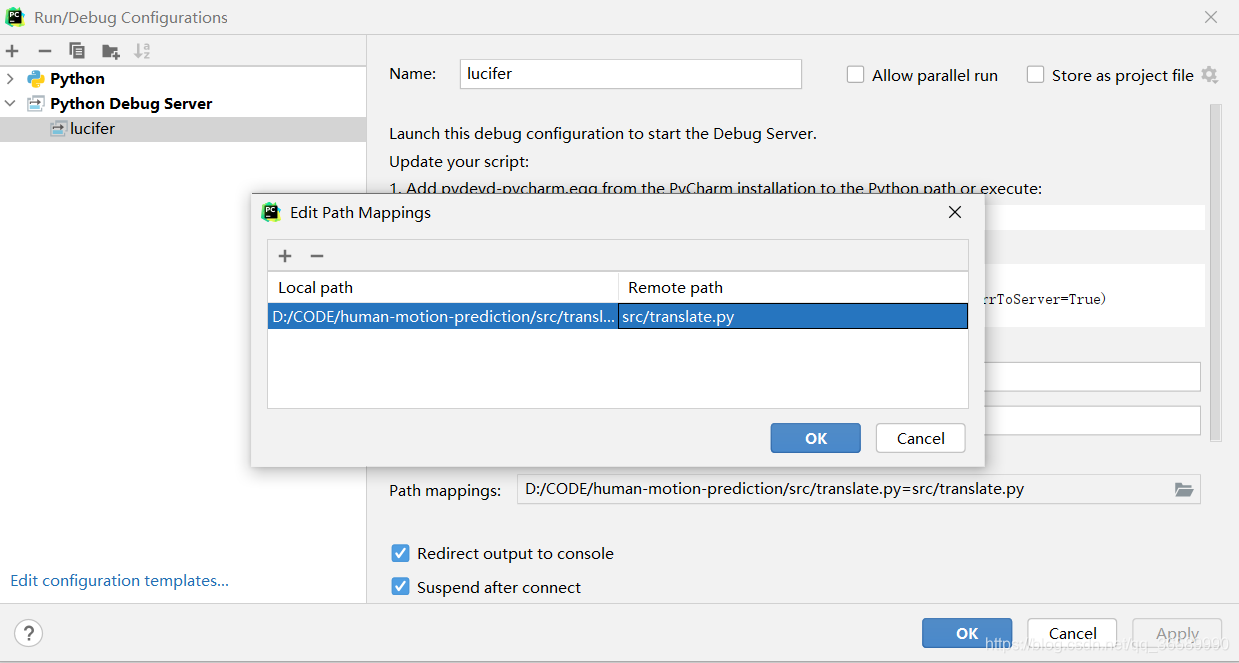This screenshot has width=1239, height=663.
Task: Copy configuration icon in toolbar
Action: [77, 51]
